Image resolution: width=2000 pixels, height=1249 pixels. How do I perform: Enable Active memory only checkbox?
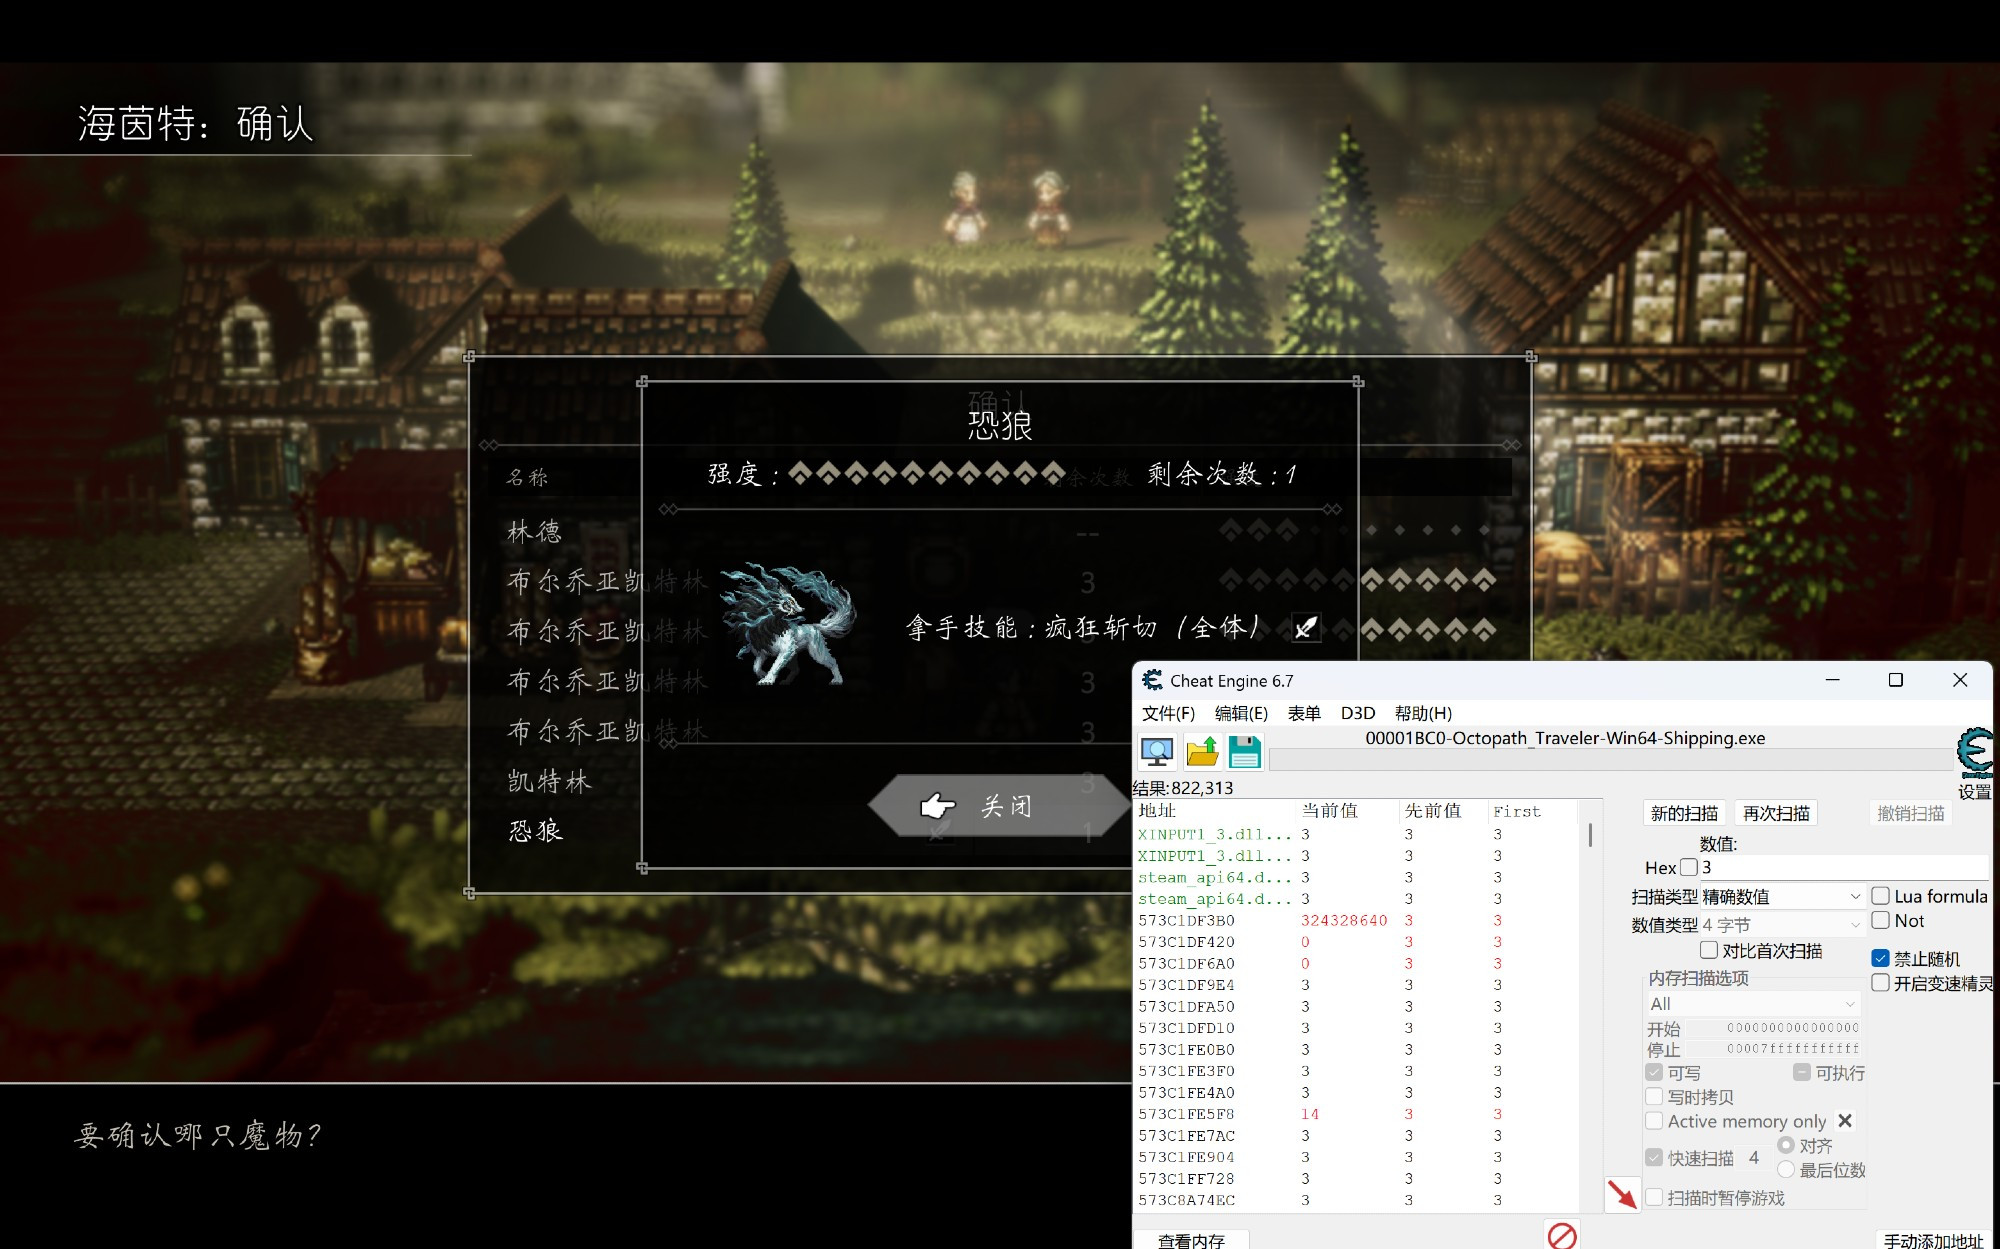coord(1654,1121)
